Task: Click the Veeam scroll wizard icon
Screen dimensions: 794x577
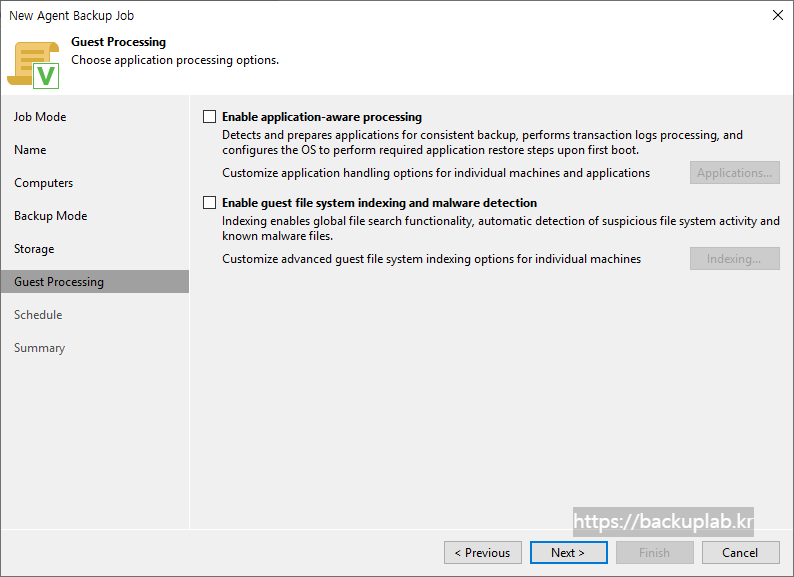Action: [33, 65]
